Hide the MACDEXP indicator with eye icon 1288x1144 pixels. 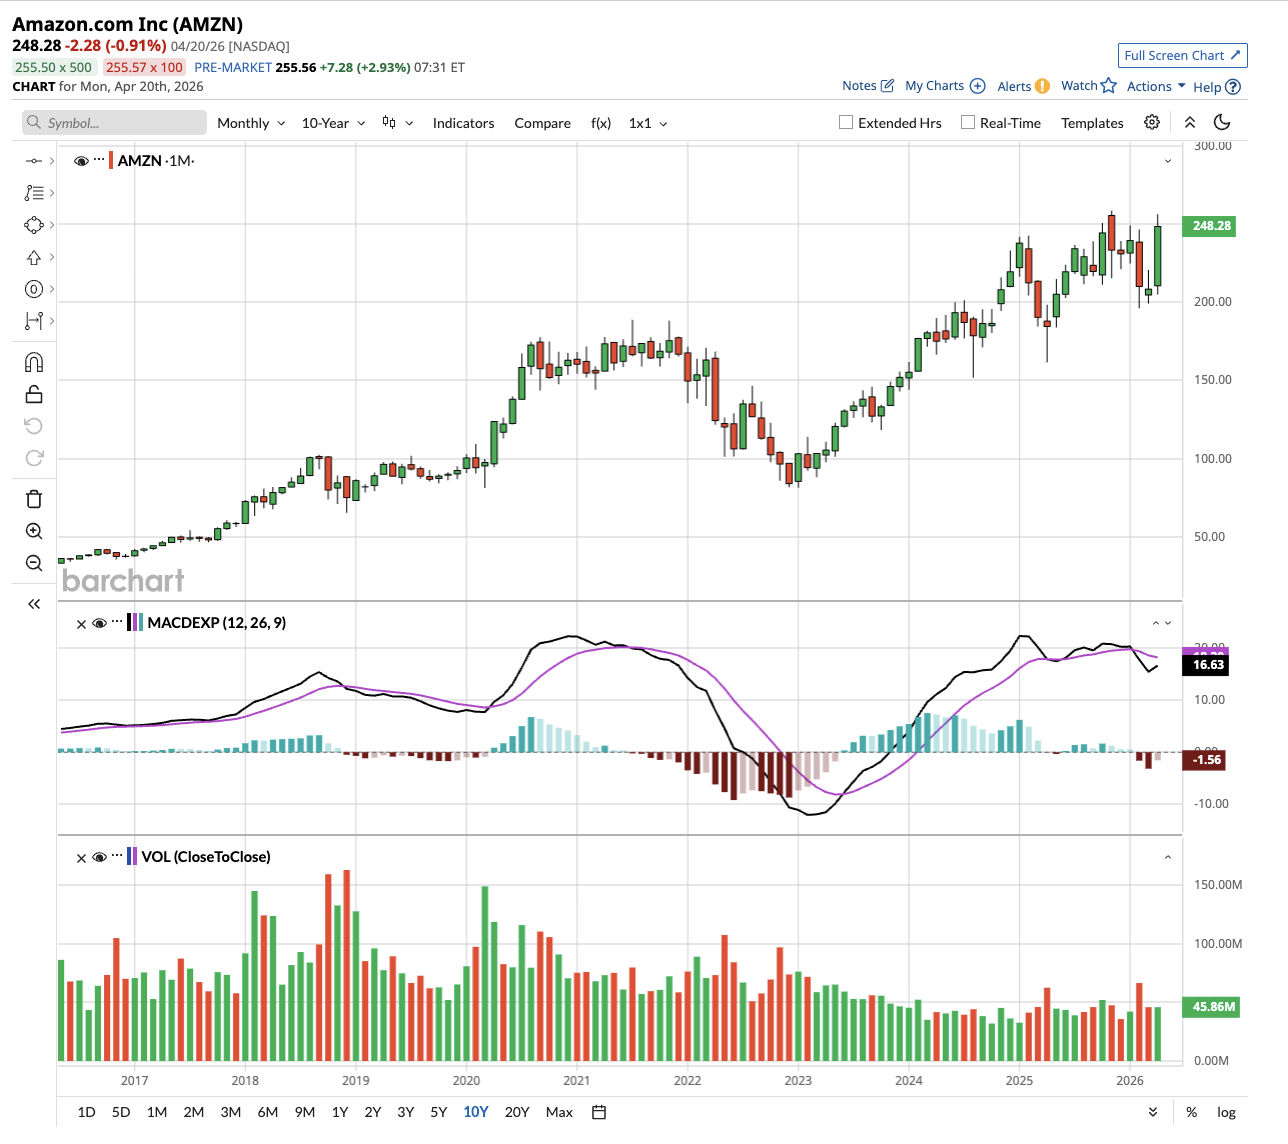tap(99, 623)
